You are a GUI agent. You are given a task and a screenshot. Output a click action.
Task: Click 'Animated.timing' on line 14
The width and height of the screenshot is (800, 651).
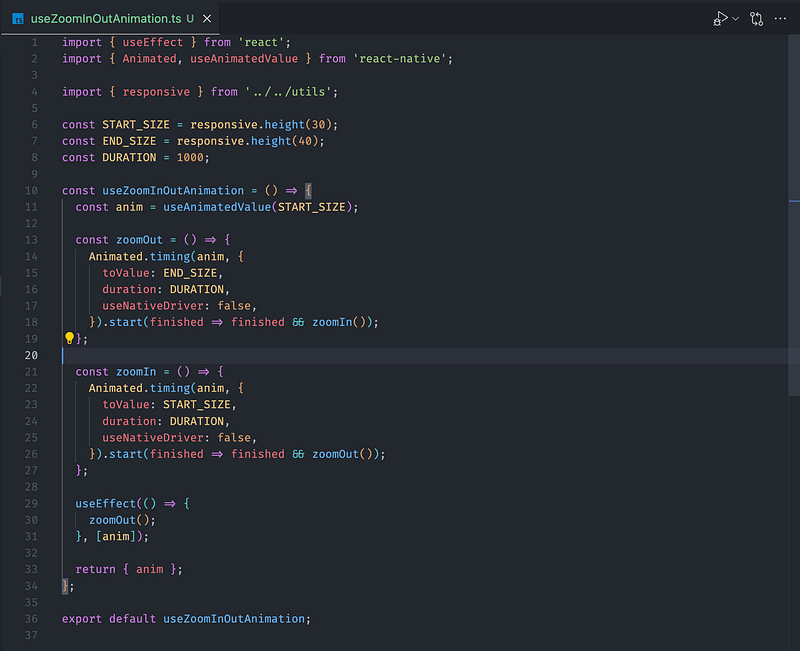pos(139,256)
